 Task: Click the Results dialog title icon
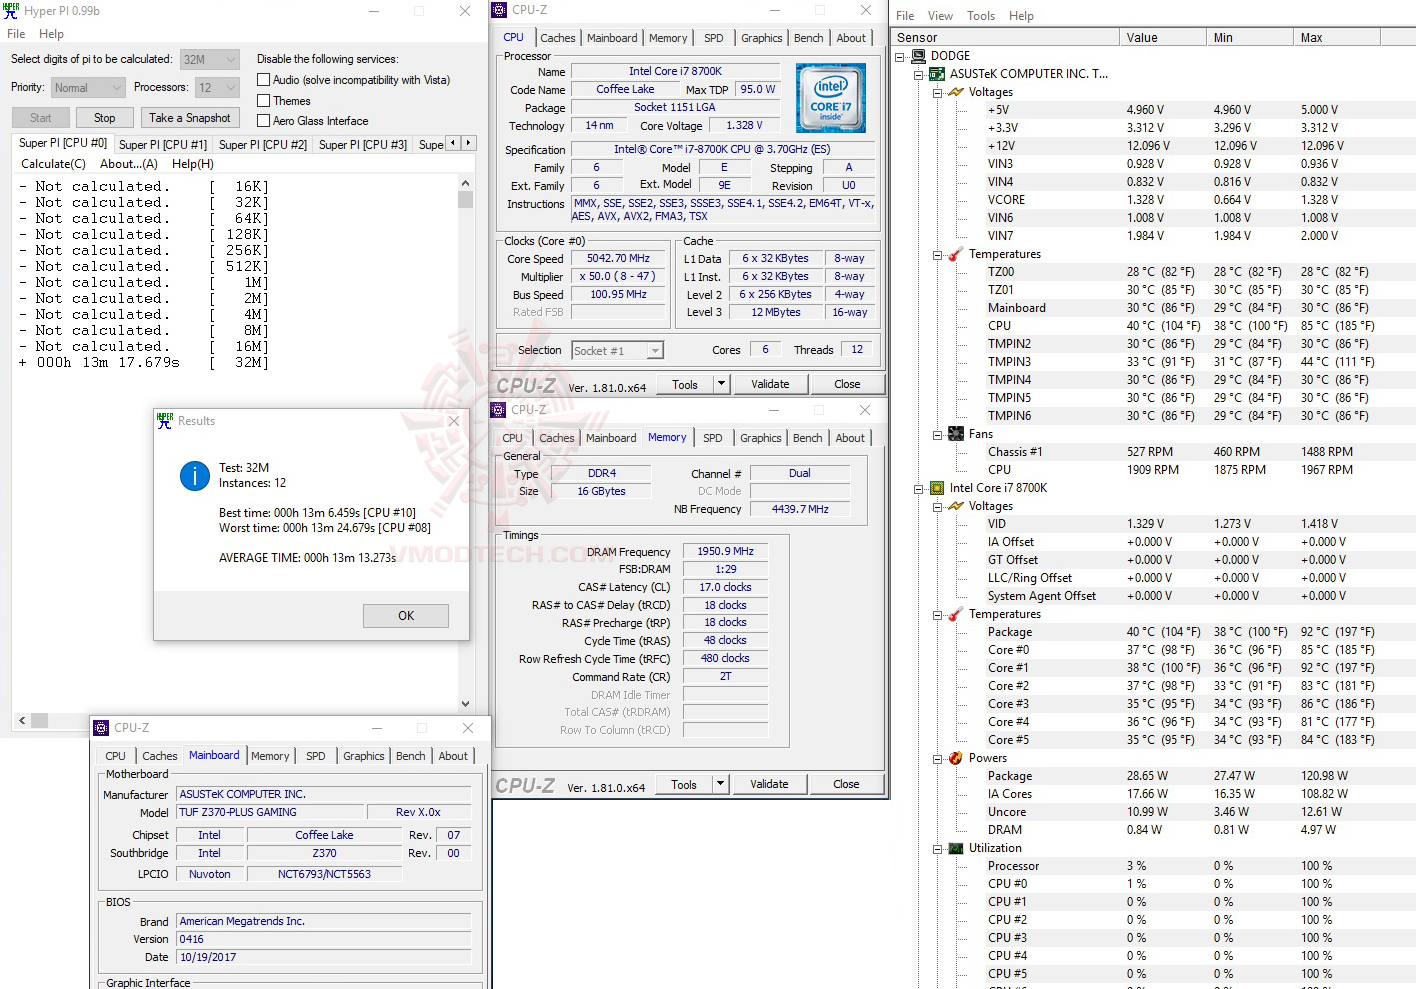tap(165, 421)
